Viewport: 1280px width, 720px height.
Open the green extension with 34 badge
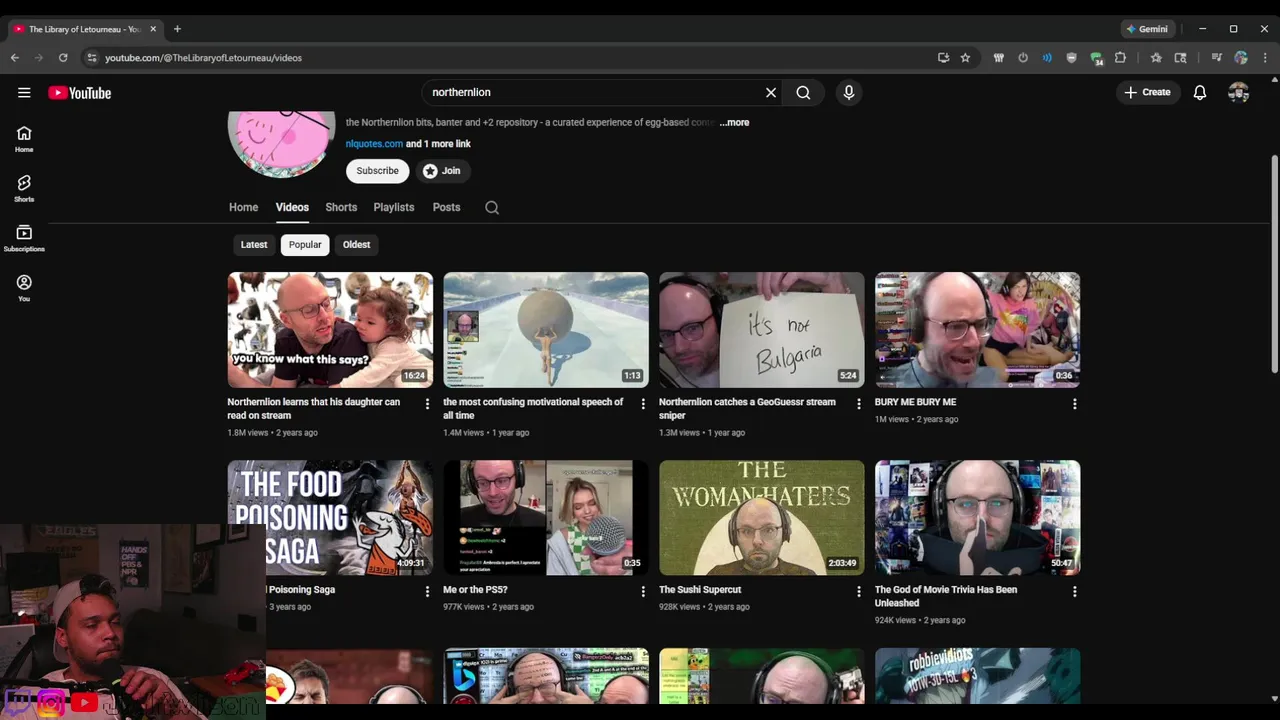tap(1096, 59)
